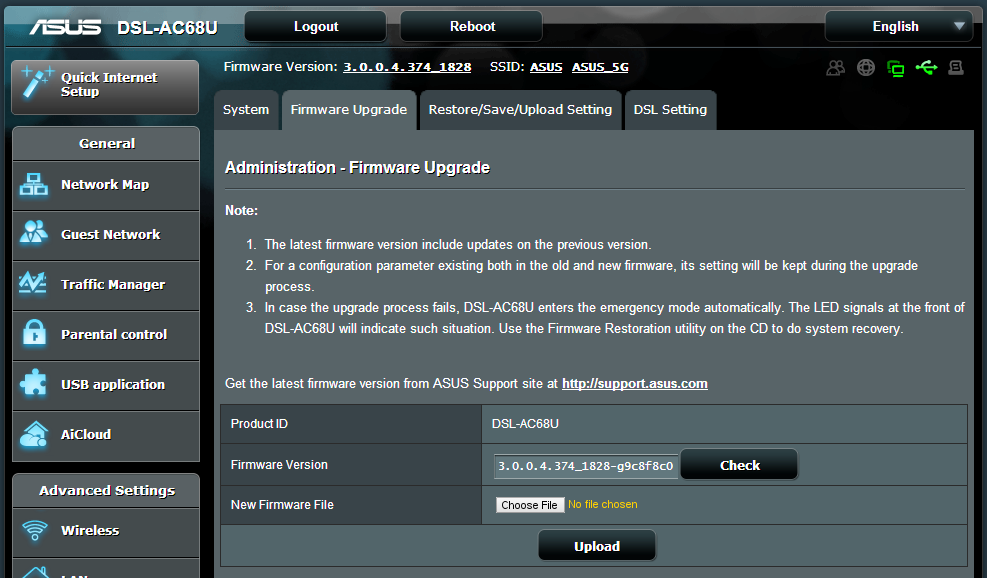Viewport: 987px width, 578px height.
Task: Click the USB application puzzle icon
Action: click(33, 383)
